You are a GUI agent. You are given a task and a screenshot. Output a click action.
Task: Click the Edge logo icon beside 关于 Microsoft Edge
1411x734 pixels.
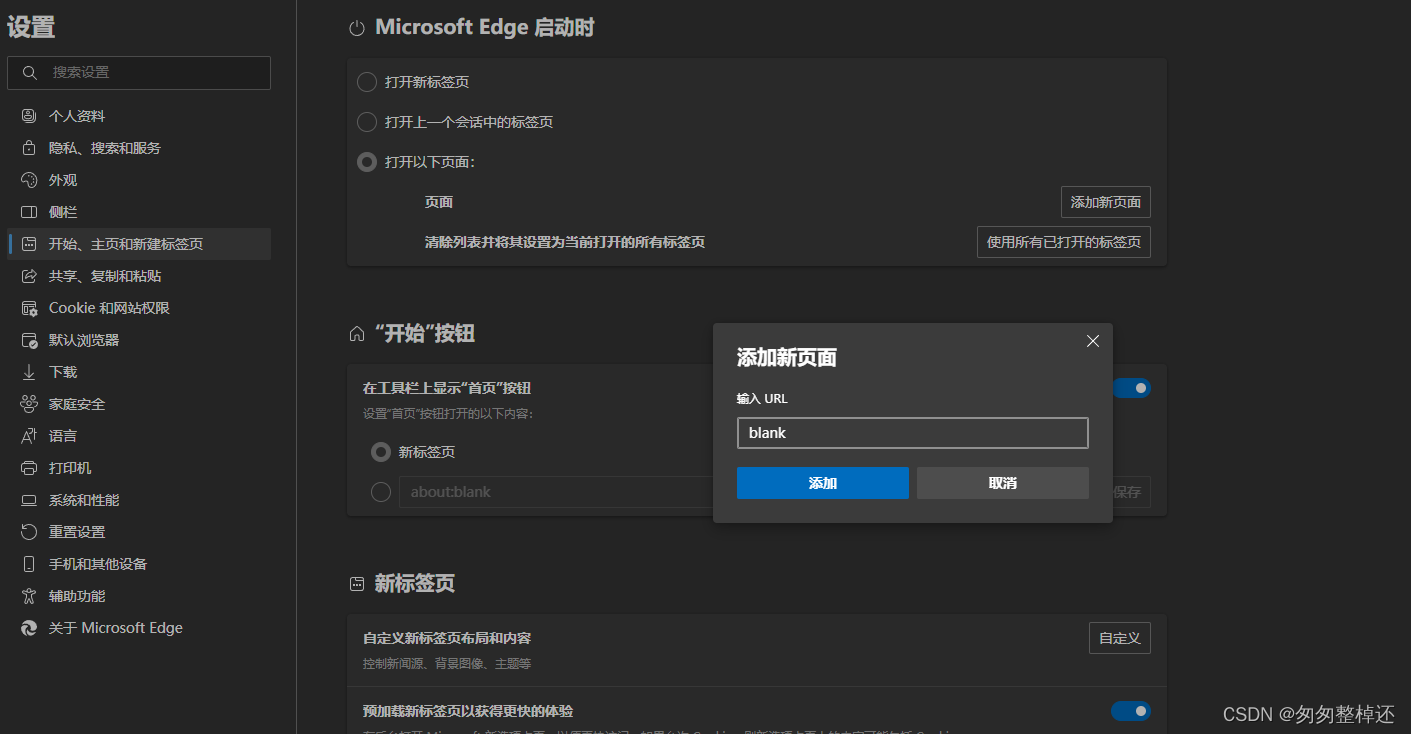coord(29,628)
